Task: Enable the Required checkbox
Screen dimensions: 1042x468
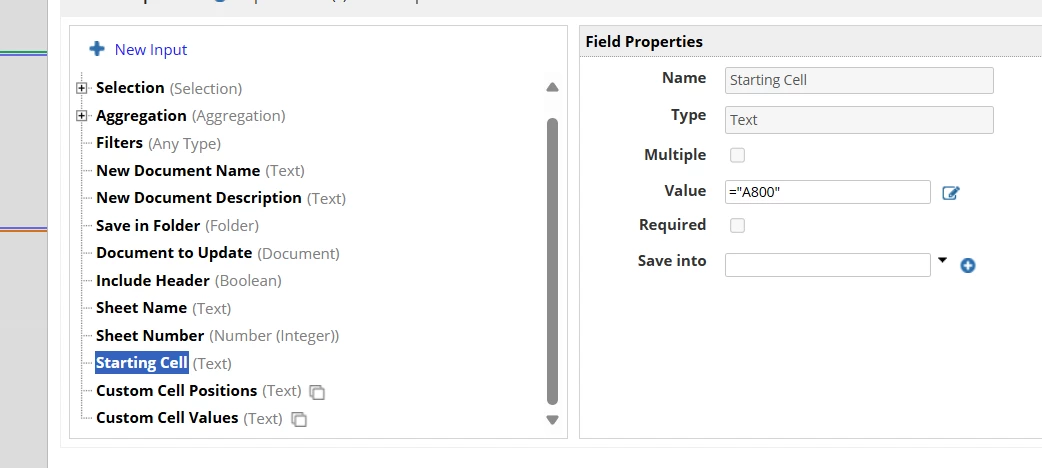Action: (737, 225)
